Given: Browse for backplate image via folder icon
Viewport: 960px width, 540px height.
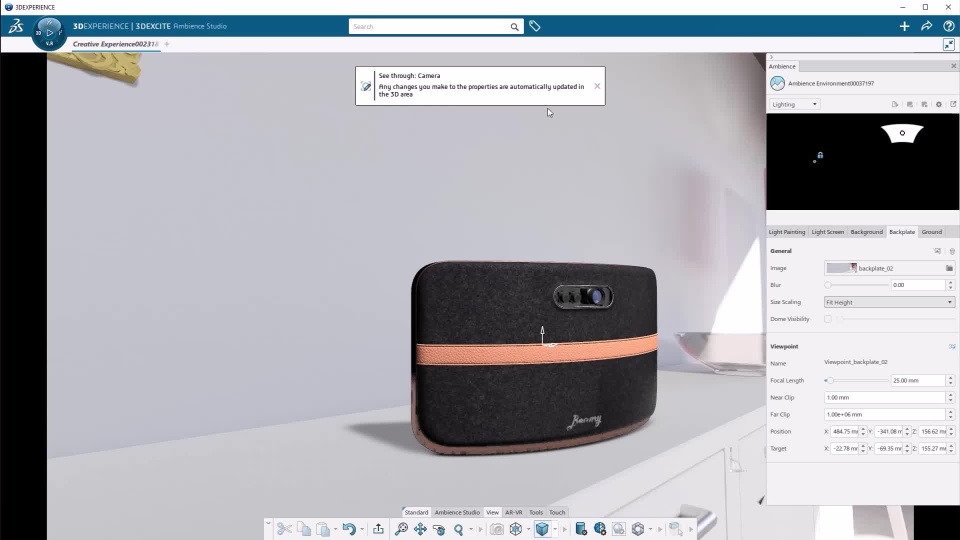Looking at the screenshot, I should pyautogui.click(x=949, y=268).
